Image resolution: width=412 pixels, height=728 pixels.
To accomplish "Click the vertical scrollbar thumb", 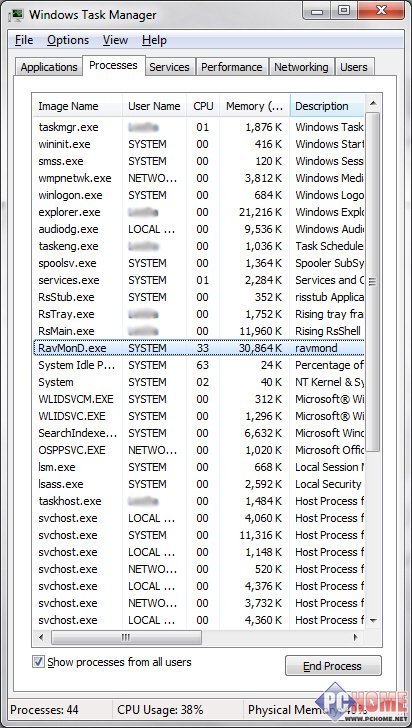I will point(373,282).
